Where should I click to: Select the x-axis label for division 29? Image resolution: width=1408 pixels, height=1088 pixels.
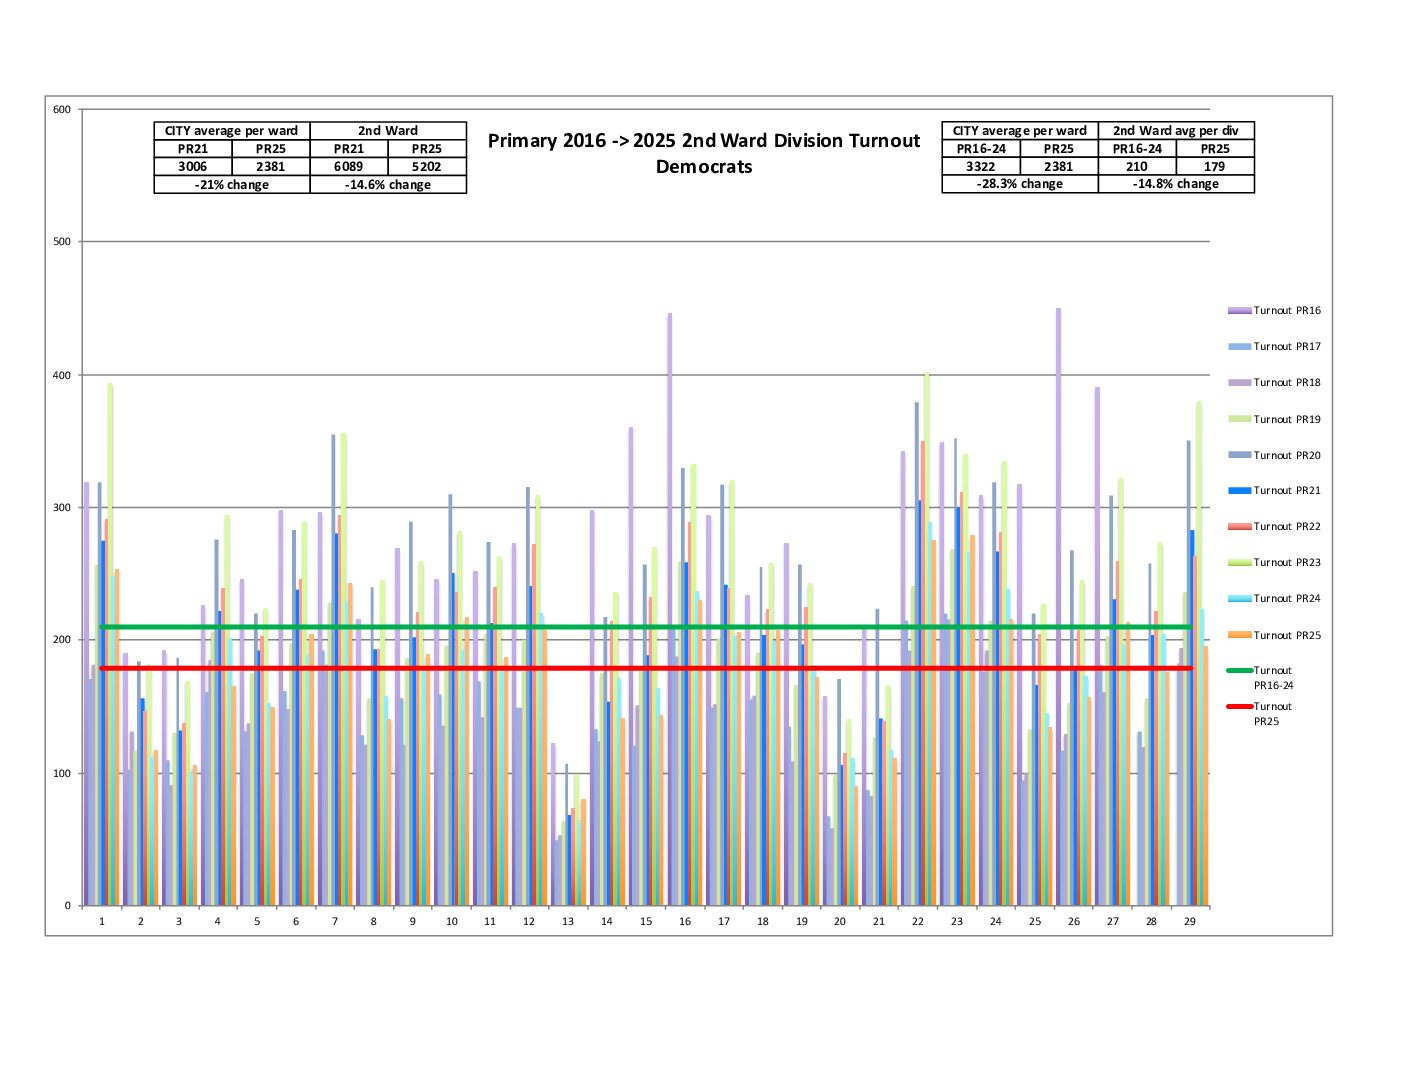click(x=1189, y=921)
